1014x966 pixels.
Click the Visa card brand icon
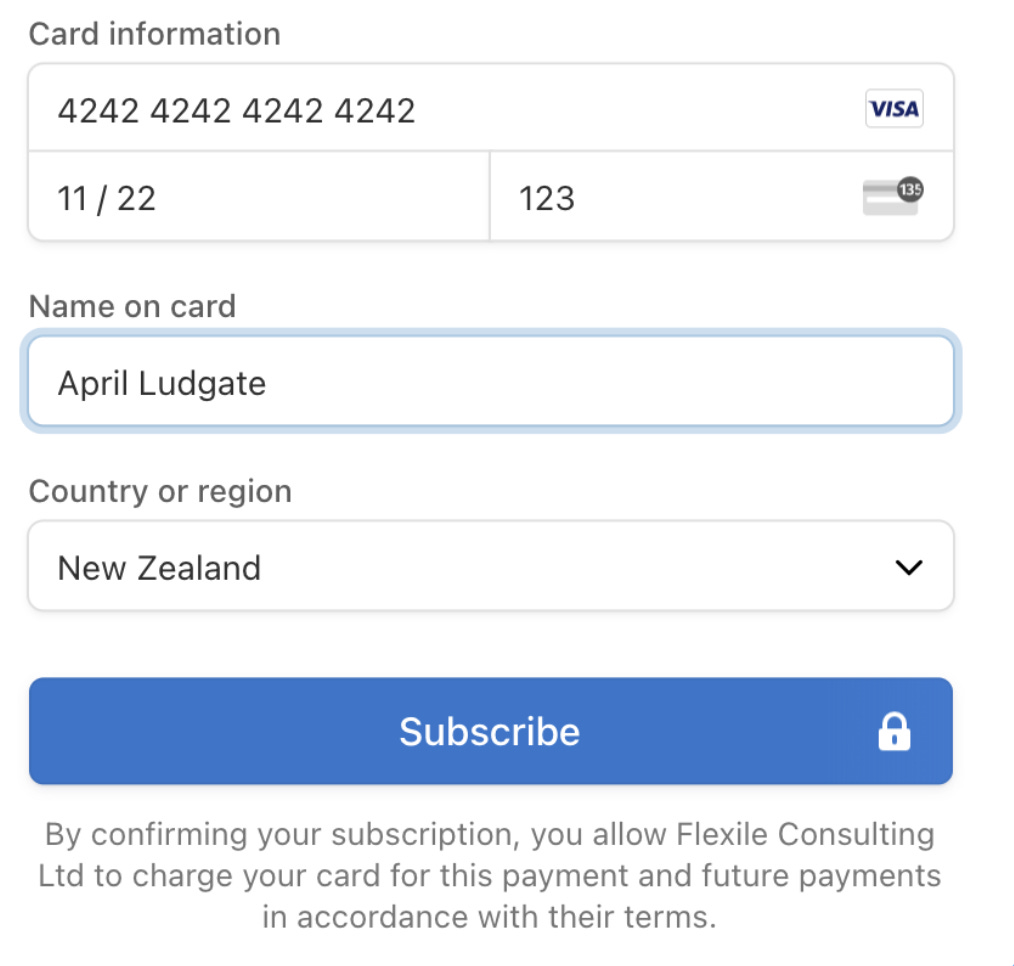(893, 108)
